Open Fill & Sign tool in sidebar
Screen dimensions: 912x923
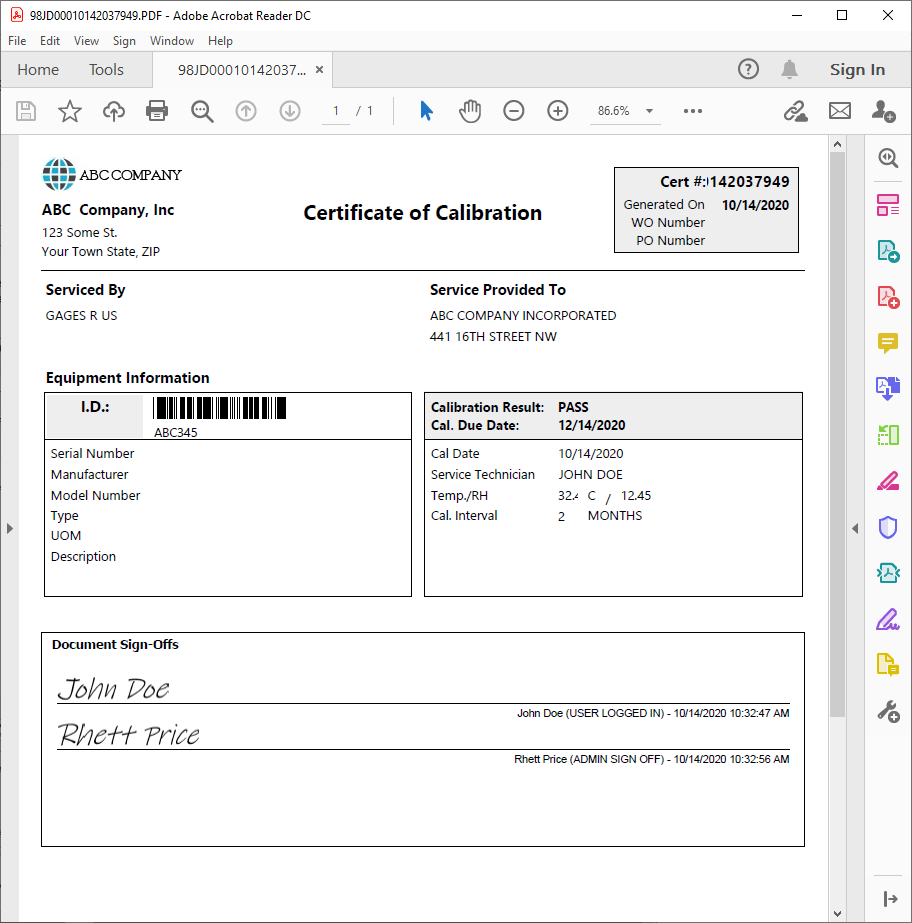point(887,619)
